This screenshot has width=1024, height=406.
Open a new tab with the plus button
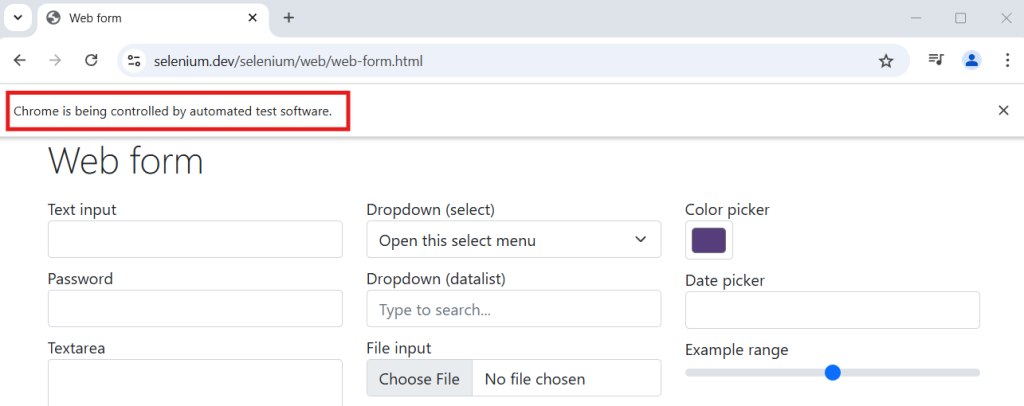(x=289, y=18)
